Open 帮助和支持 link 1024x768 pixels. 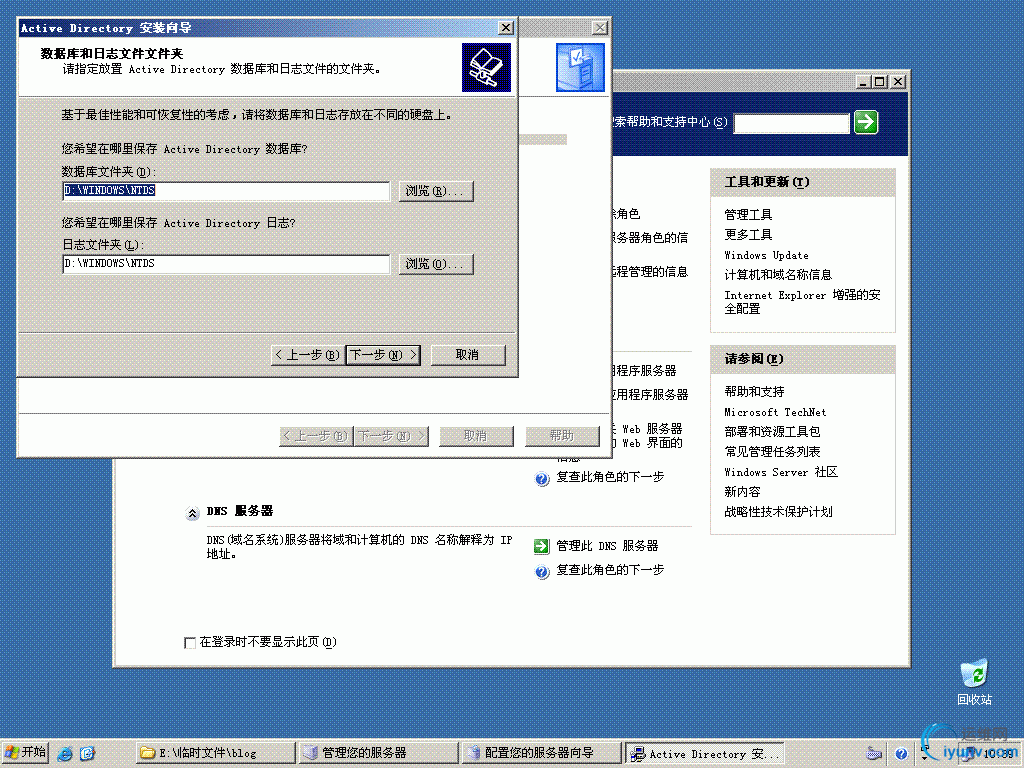[x=754, y=392]
